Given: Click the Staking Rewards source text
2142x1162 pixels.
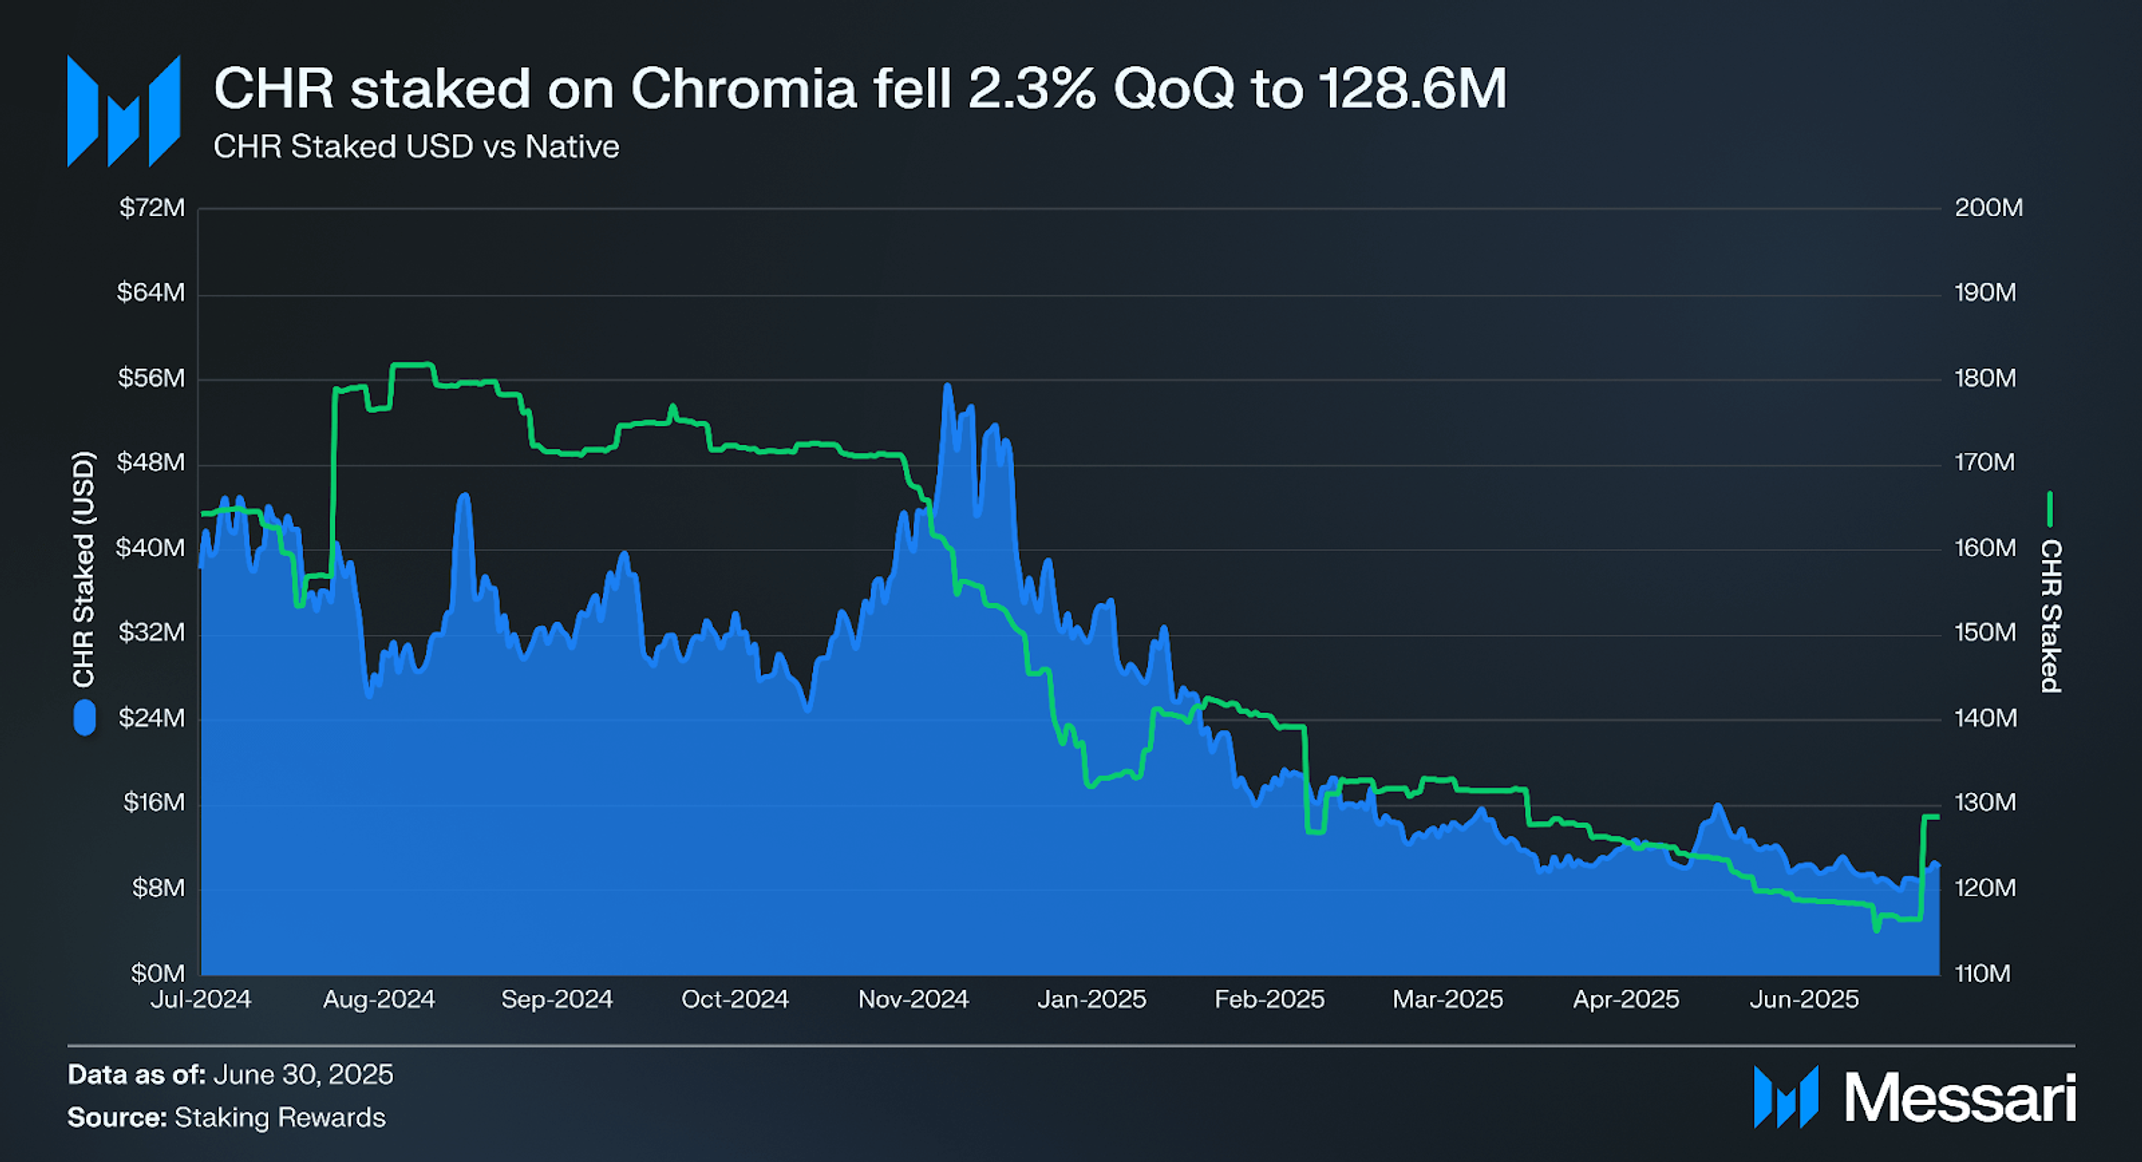Looking at the screenshot, I should [280, 1117].
